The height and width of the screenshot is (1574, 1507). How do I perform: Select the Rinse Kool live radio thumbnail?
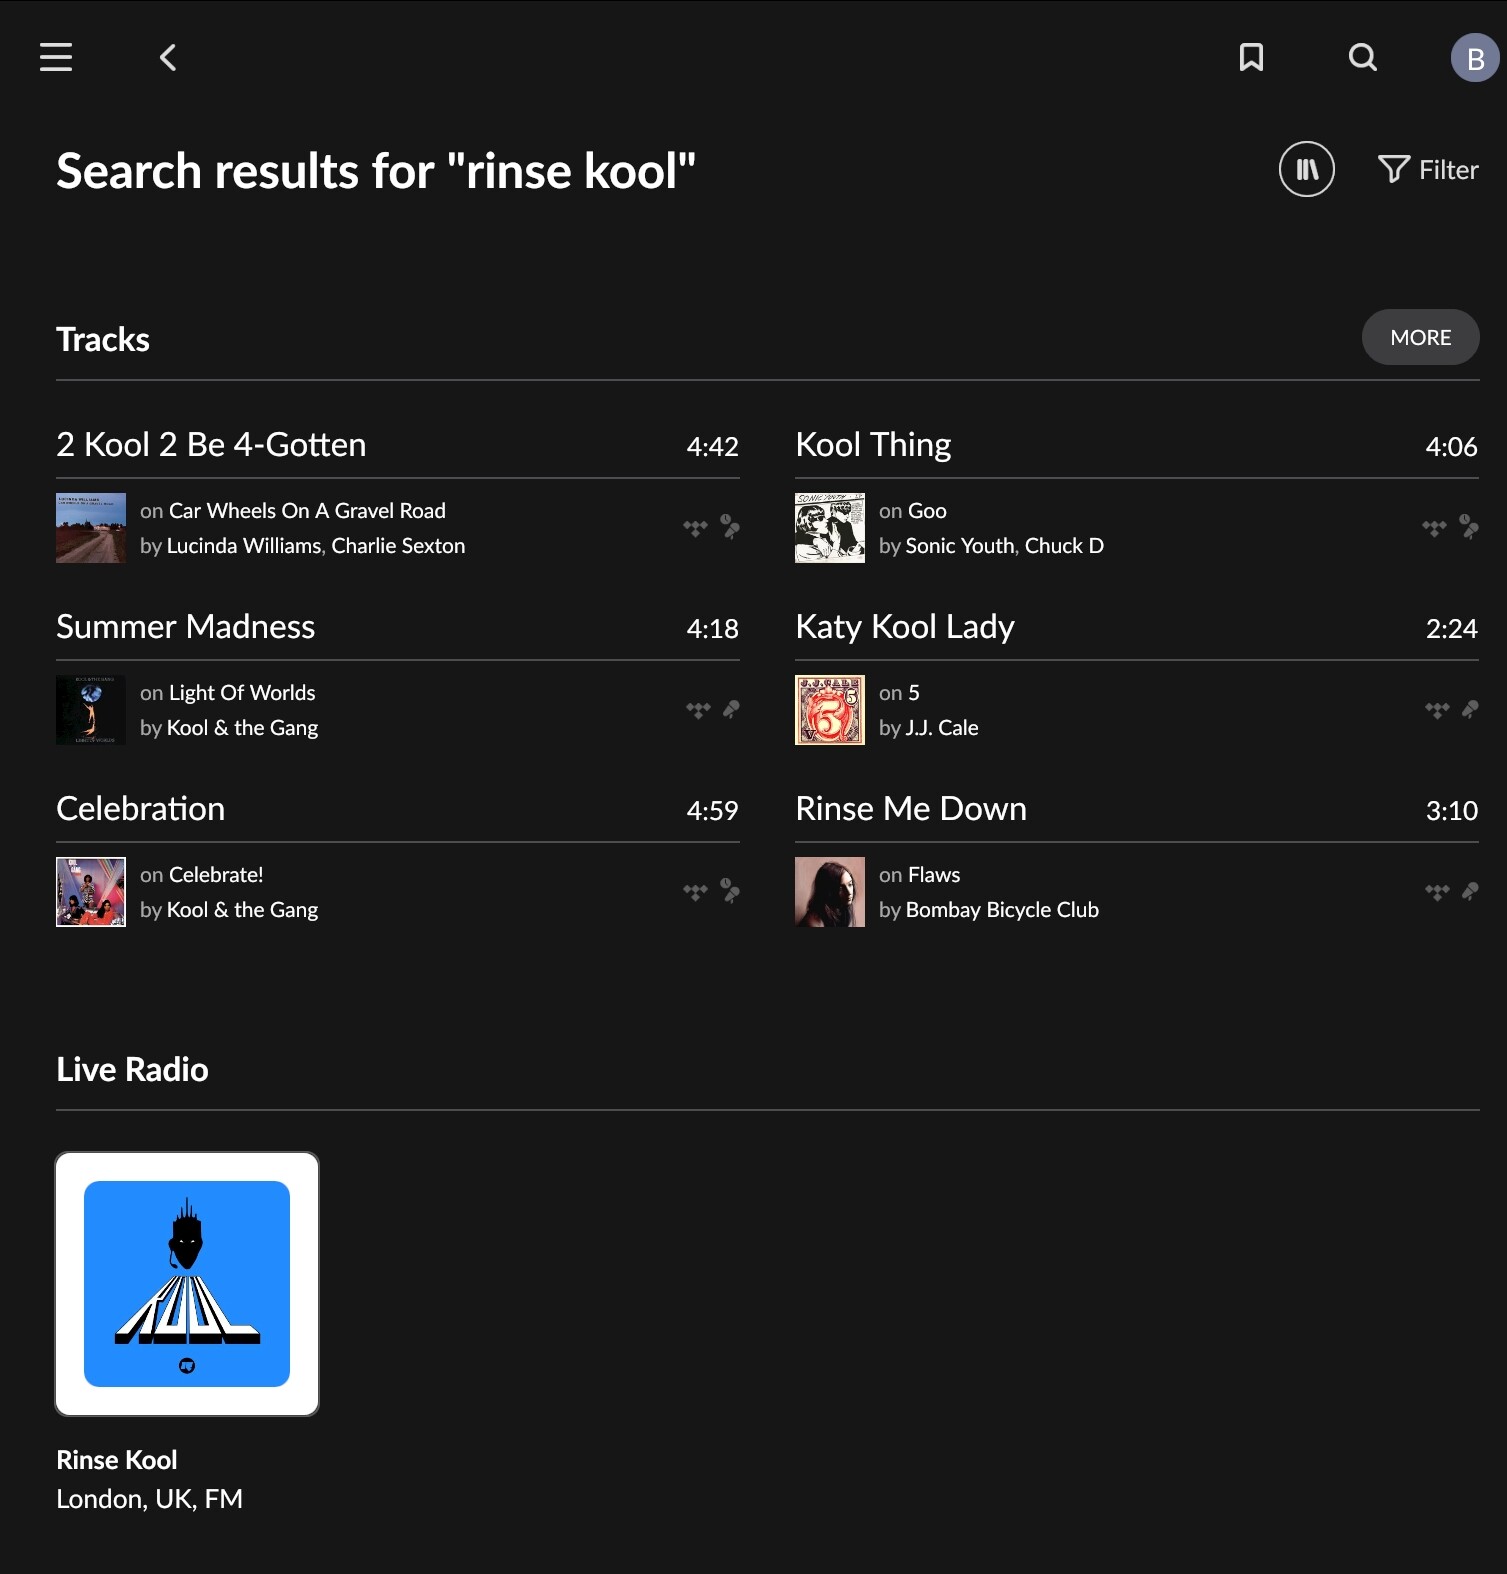187,1283
